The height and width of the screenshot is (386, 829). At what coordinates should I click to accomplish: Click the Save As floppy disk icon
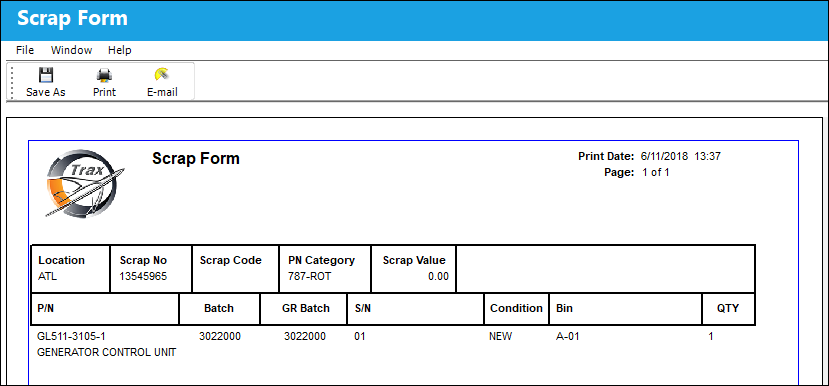tap(46, 75)
